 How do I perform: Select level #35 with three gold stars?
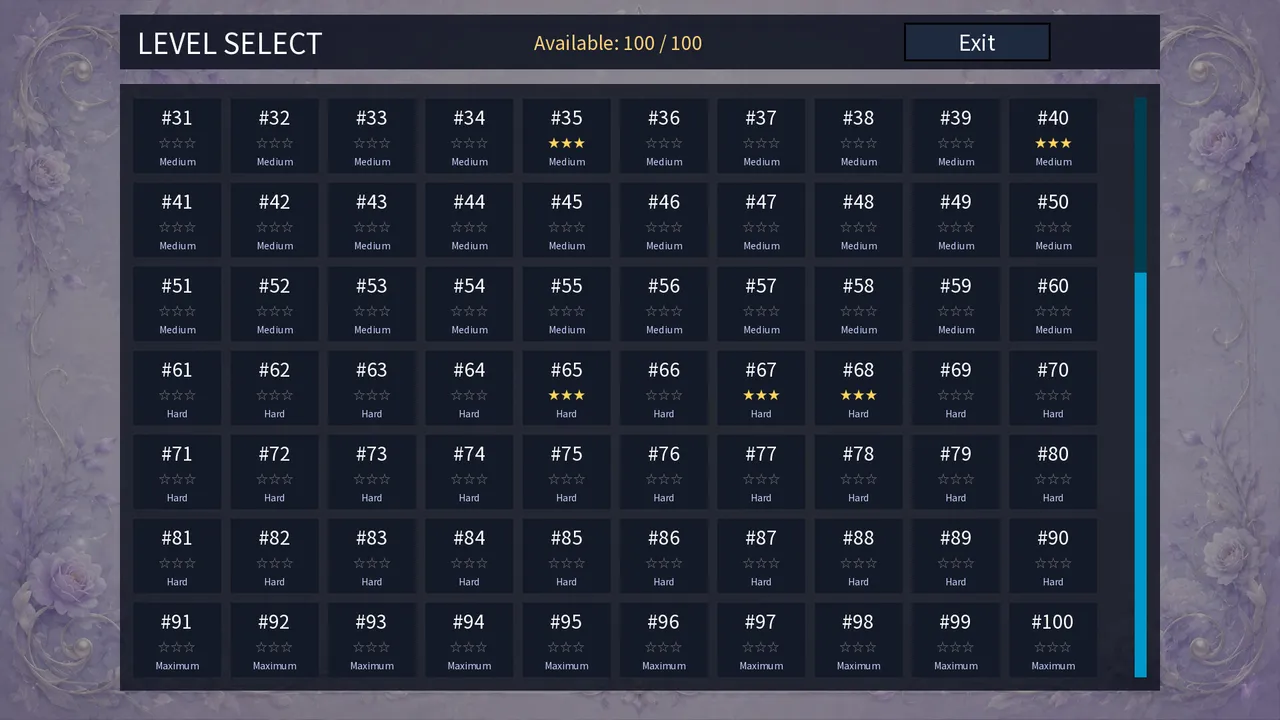(566, 136)
